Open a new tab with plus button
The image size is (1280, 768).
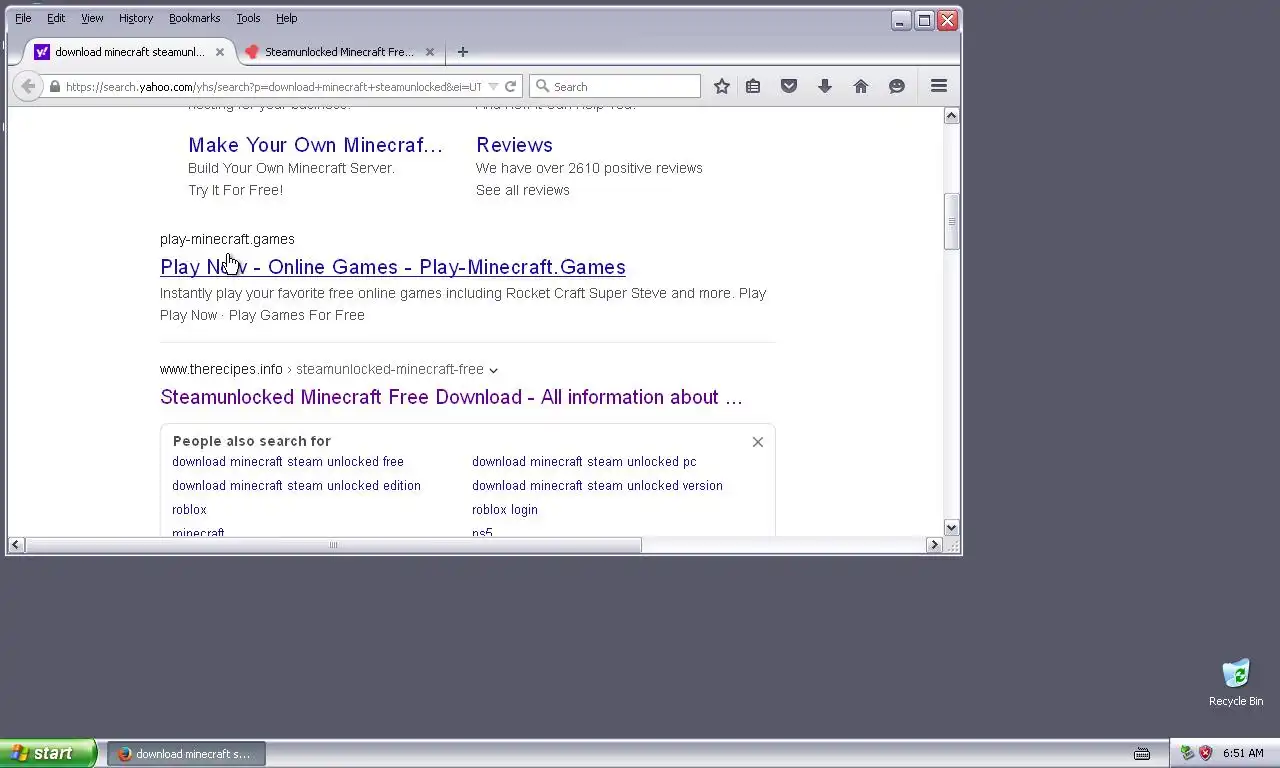(x=462, y=52)
